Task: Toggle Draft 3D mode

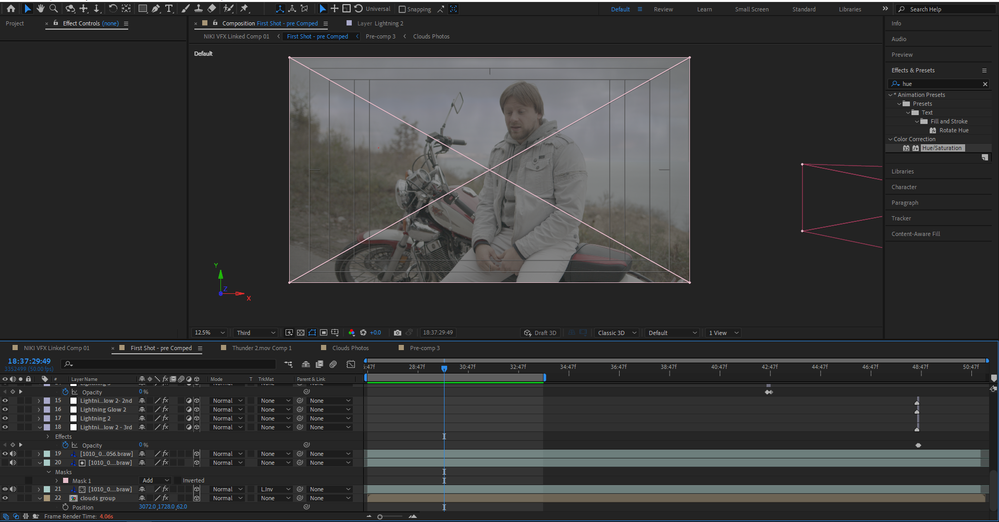Action: tap(540, 333)
